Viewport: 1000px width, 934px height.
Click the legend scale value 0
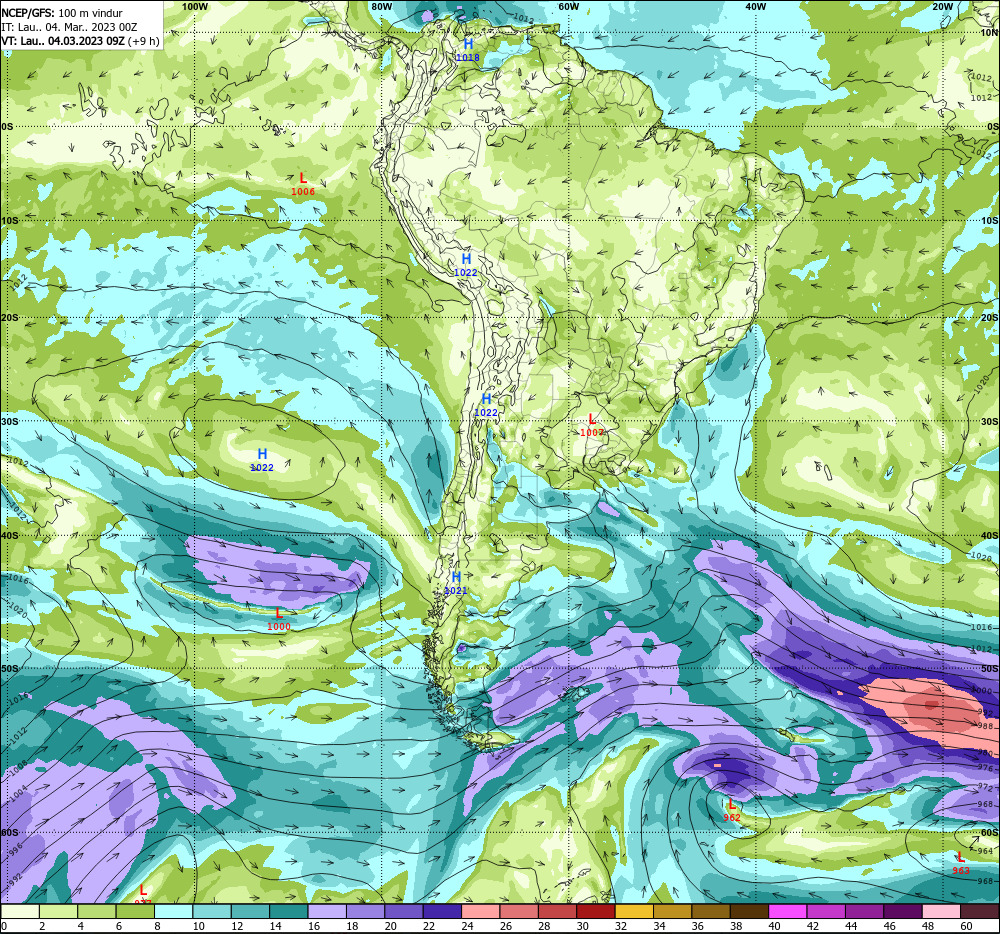click(x=4, y=926)
